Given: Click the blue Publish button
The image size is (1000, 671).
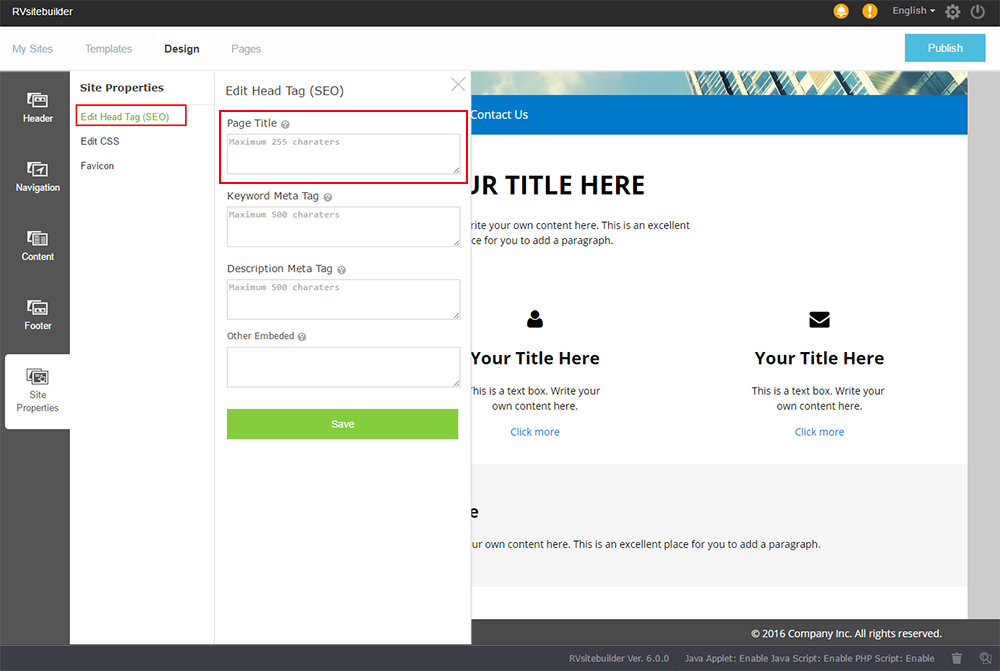Looking at the screenshot, I should [x=944, y=48].
